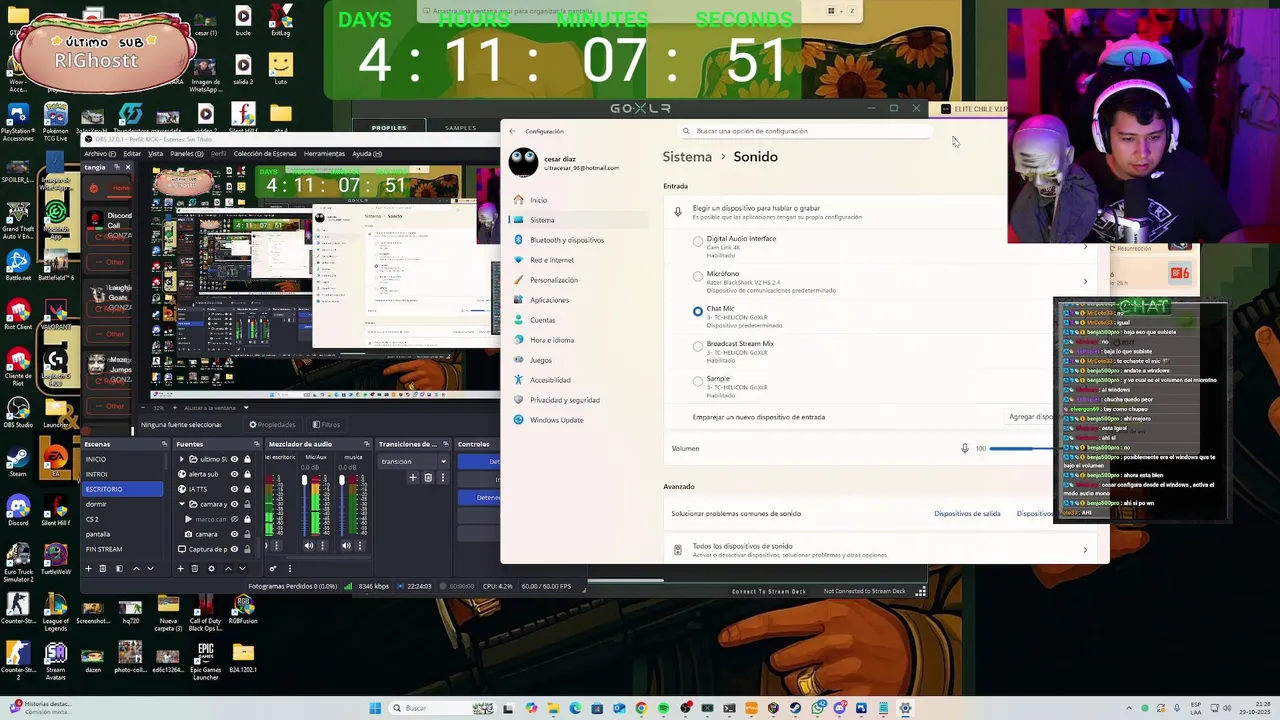Viewport: 1280px width, 720px height.
Task: Go back in Settings window
Action: pyautogui.click(x=512, y=131)
